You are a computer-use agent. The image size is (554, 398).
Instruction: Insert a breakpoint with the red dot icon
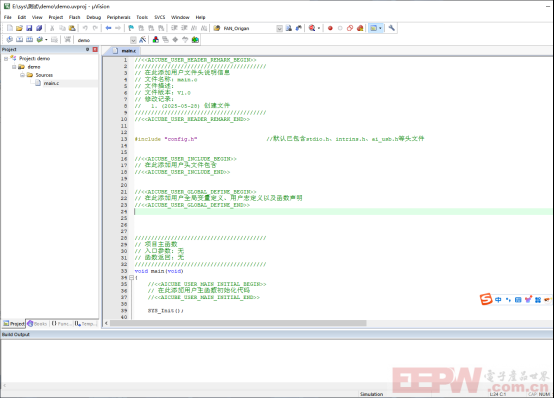click(330, 28)
